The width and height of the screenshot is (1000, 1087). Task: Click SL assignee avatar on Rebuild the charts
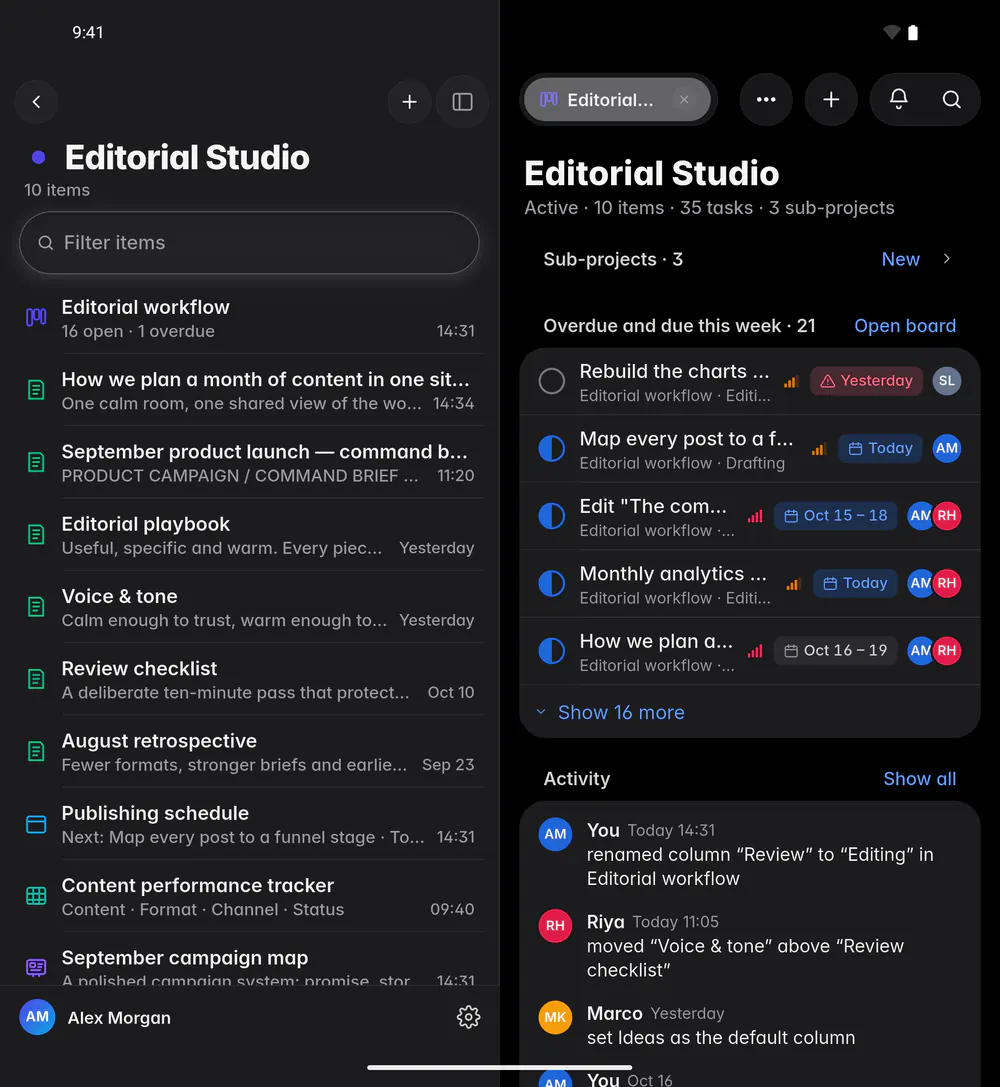pyautogui.click(x=947, y=381)
